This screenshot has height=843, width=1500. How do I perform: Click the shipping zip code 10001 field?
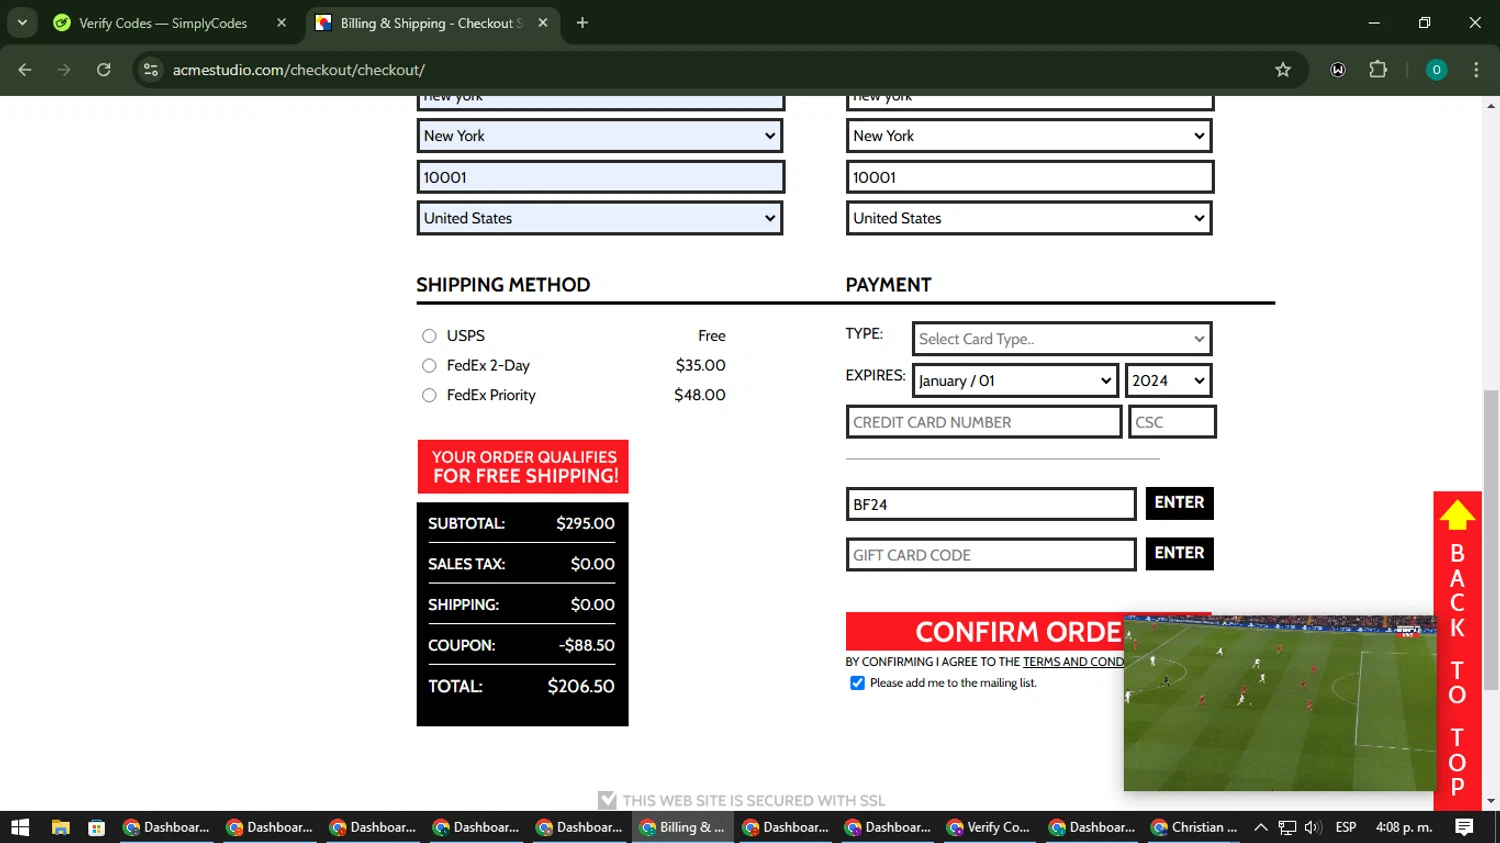click(1030, 177)
